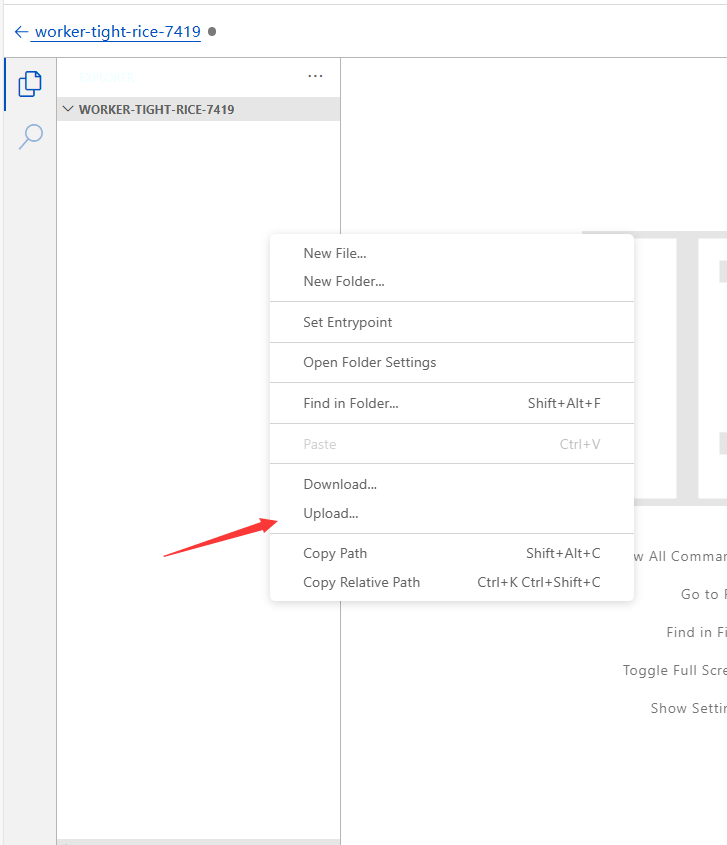Select Download... in the context menu
This screenshot has height=845, width=727.
pyautogui.click(x=340, y=485)
